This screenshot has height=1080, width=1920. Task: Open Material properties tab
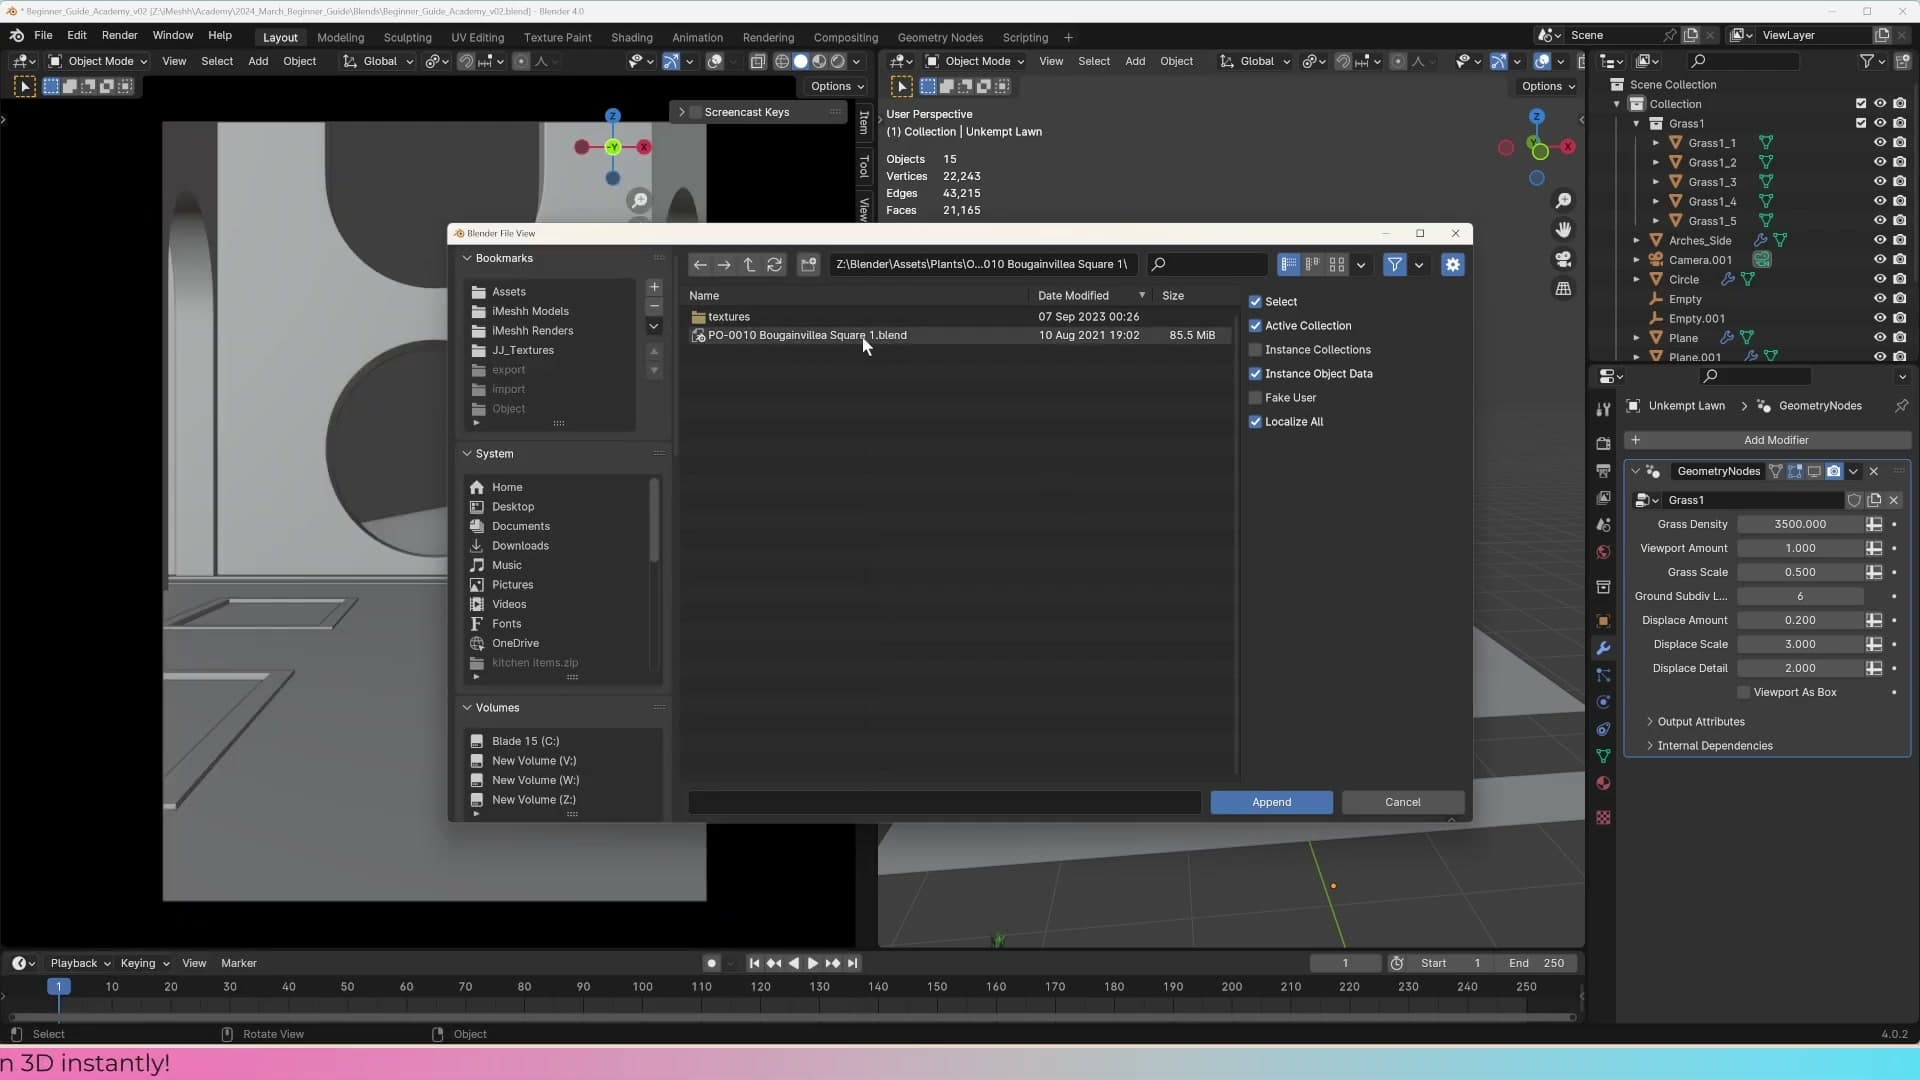click(x=1603, y=783)
